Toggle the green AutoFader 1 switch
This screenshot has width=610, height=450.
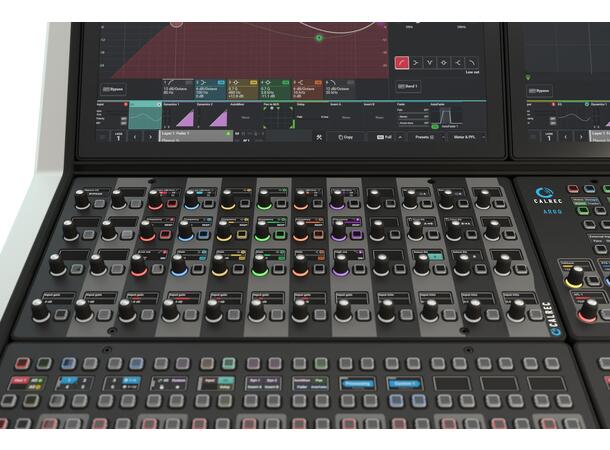(x=435, y=126)
